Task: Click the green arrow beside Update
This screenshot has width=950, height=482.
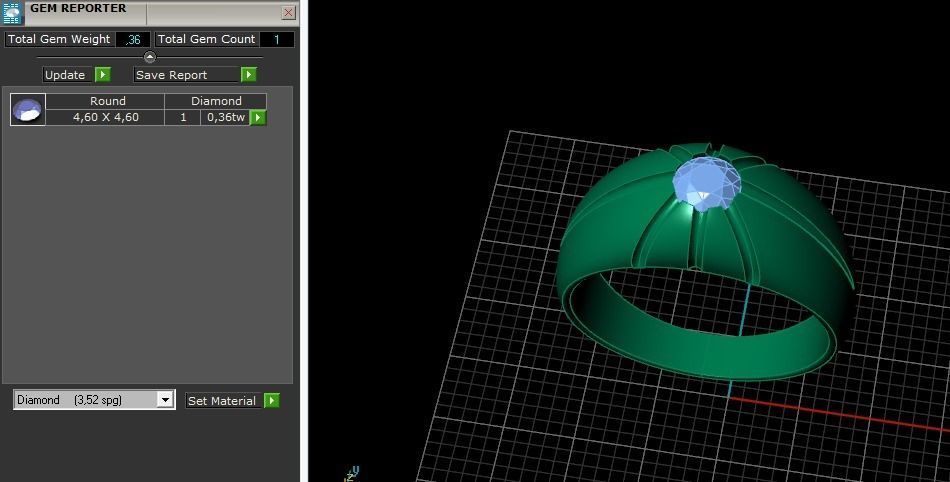Action: tap(103, 74)
